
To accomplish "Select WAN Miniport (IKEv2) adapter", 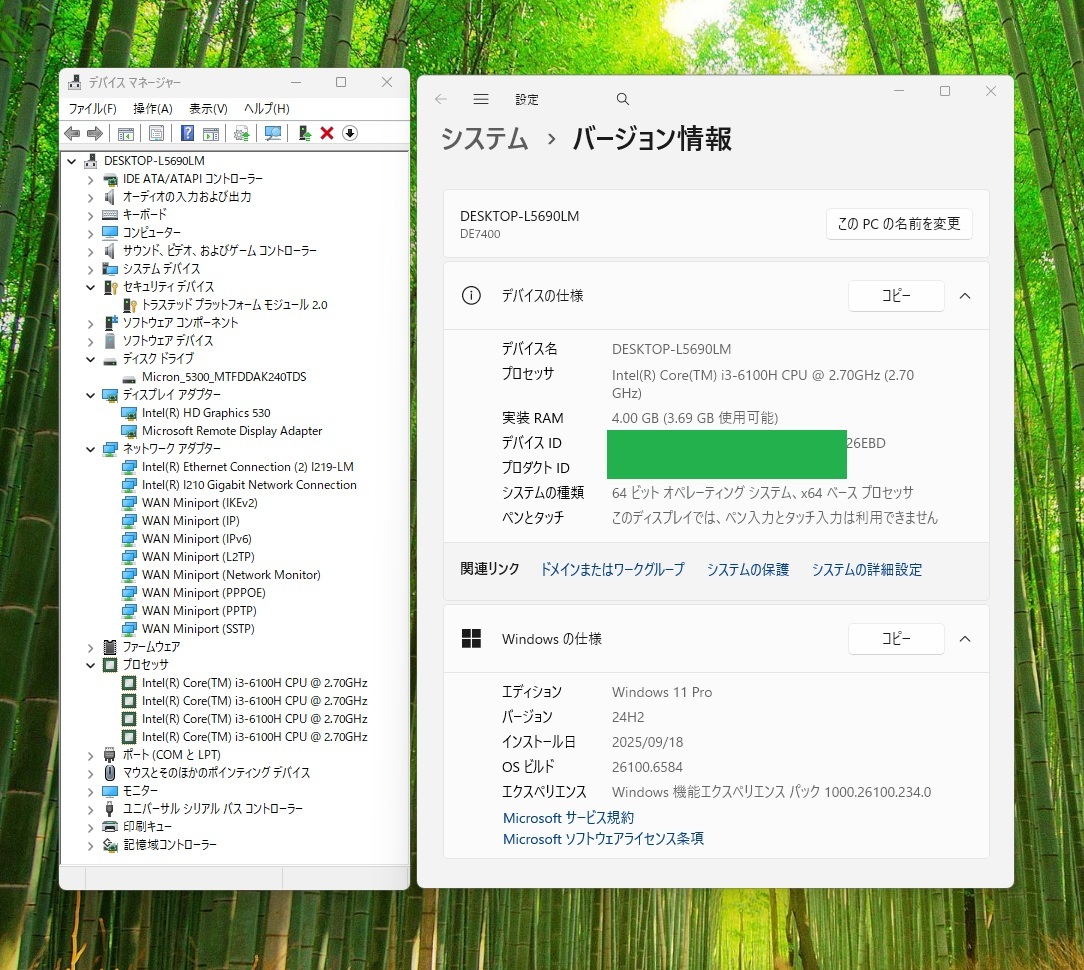I will tap(199, 503).
